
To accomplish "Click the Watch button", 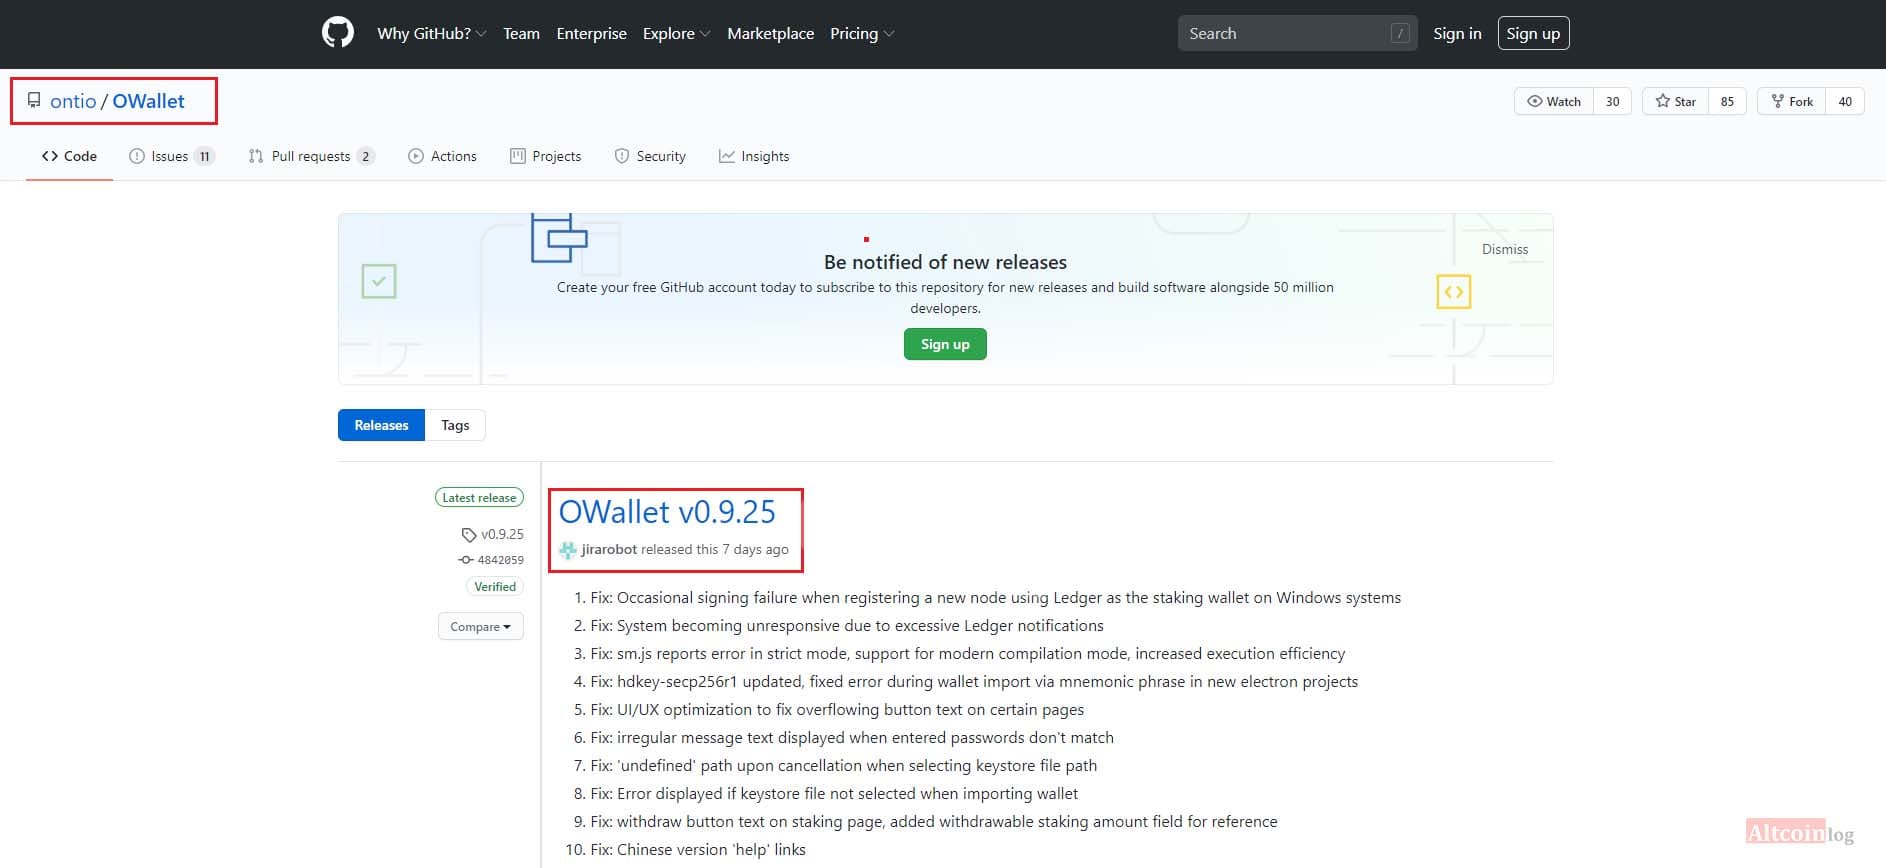I will 1554,101.
